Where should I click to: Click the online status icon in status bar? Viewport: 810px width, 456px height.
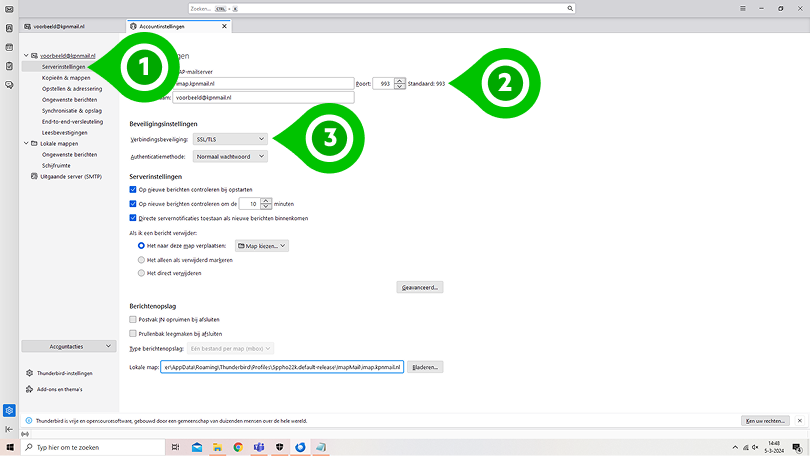point(25,434)
